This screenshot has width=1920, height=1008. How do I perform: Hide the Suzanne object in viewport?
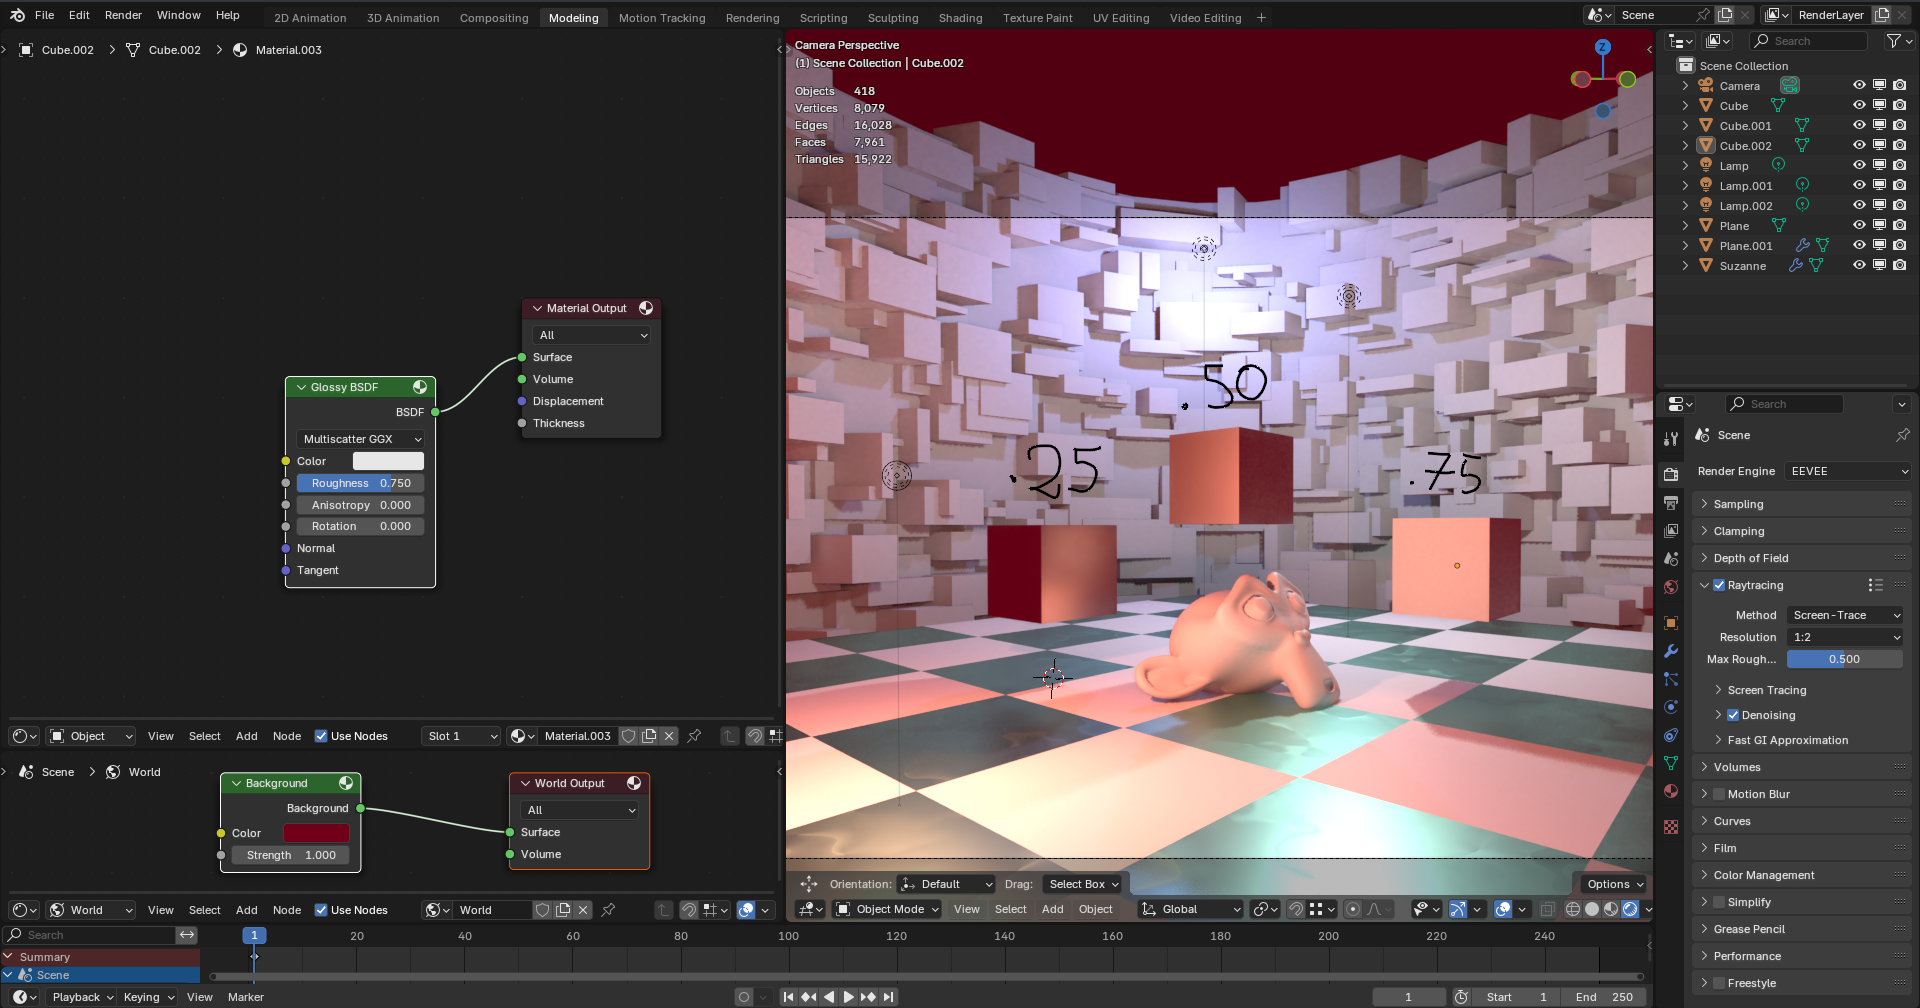1859,265
